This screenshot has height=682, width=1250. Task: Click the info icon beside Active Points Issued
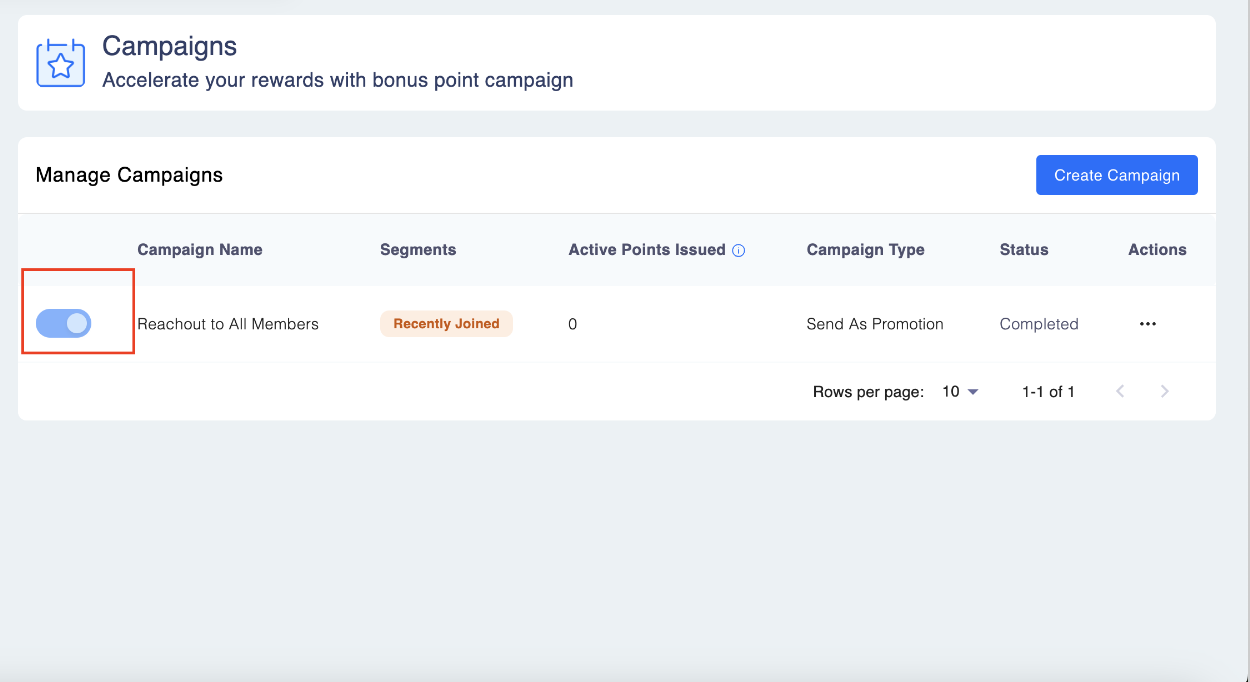[739, 251]
